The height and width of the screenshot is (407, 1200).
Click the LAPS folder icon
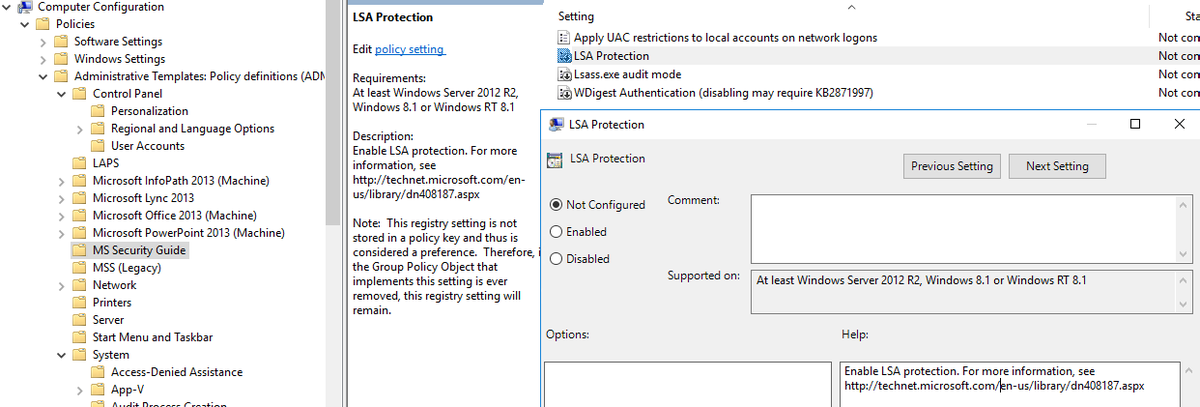click(x=80, y=163)
